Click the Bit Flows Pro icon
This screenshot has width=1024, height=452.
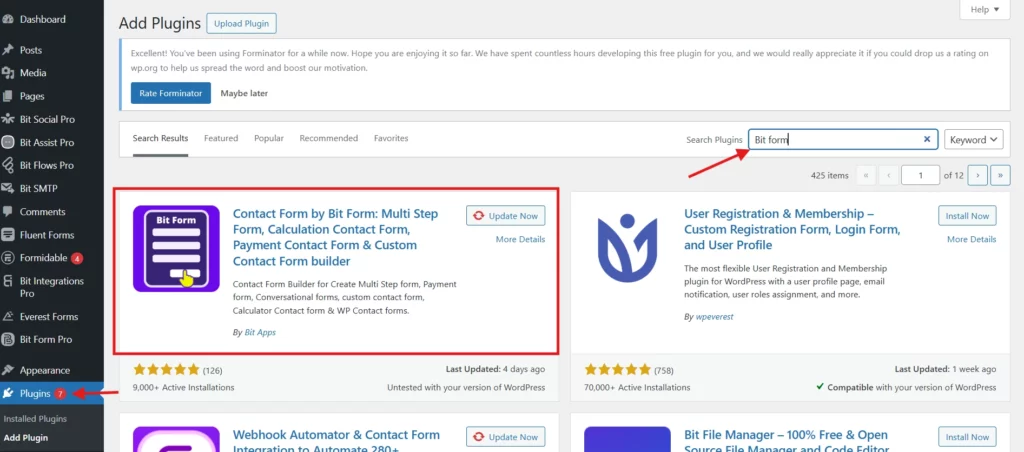point(8,165)
